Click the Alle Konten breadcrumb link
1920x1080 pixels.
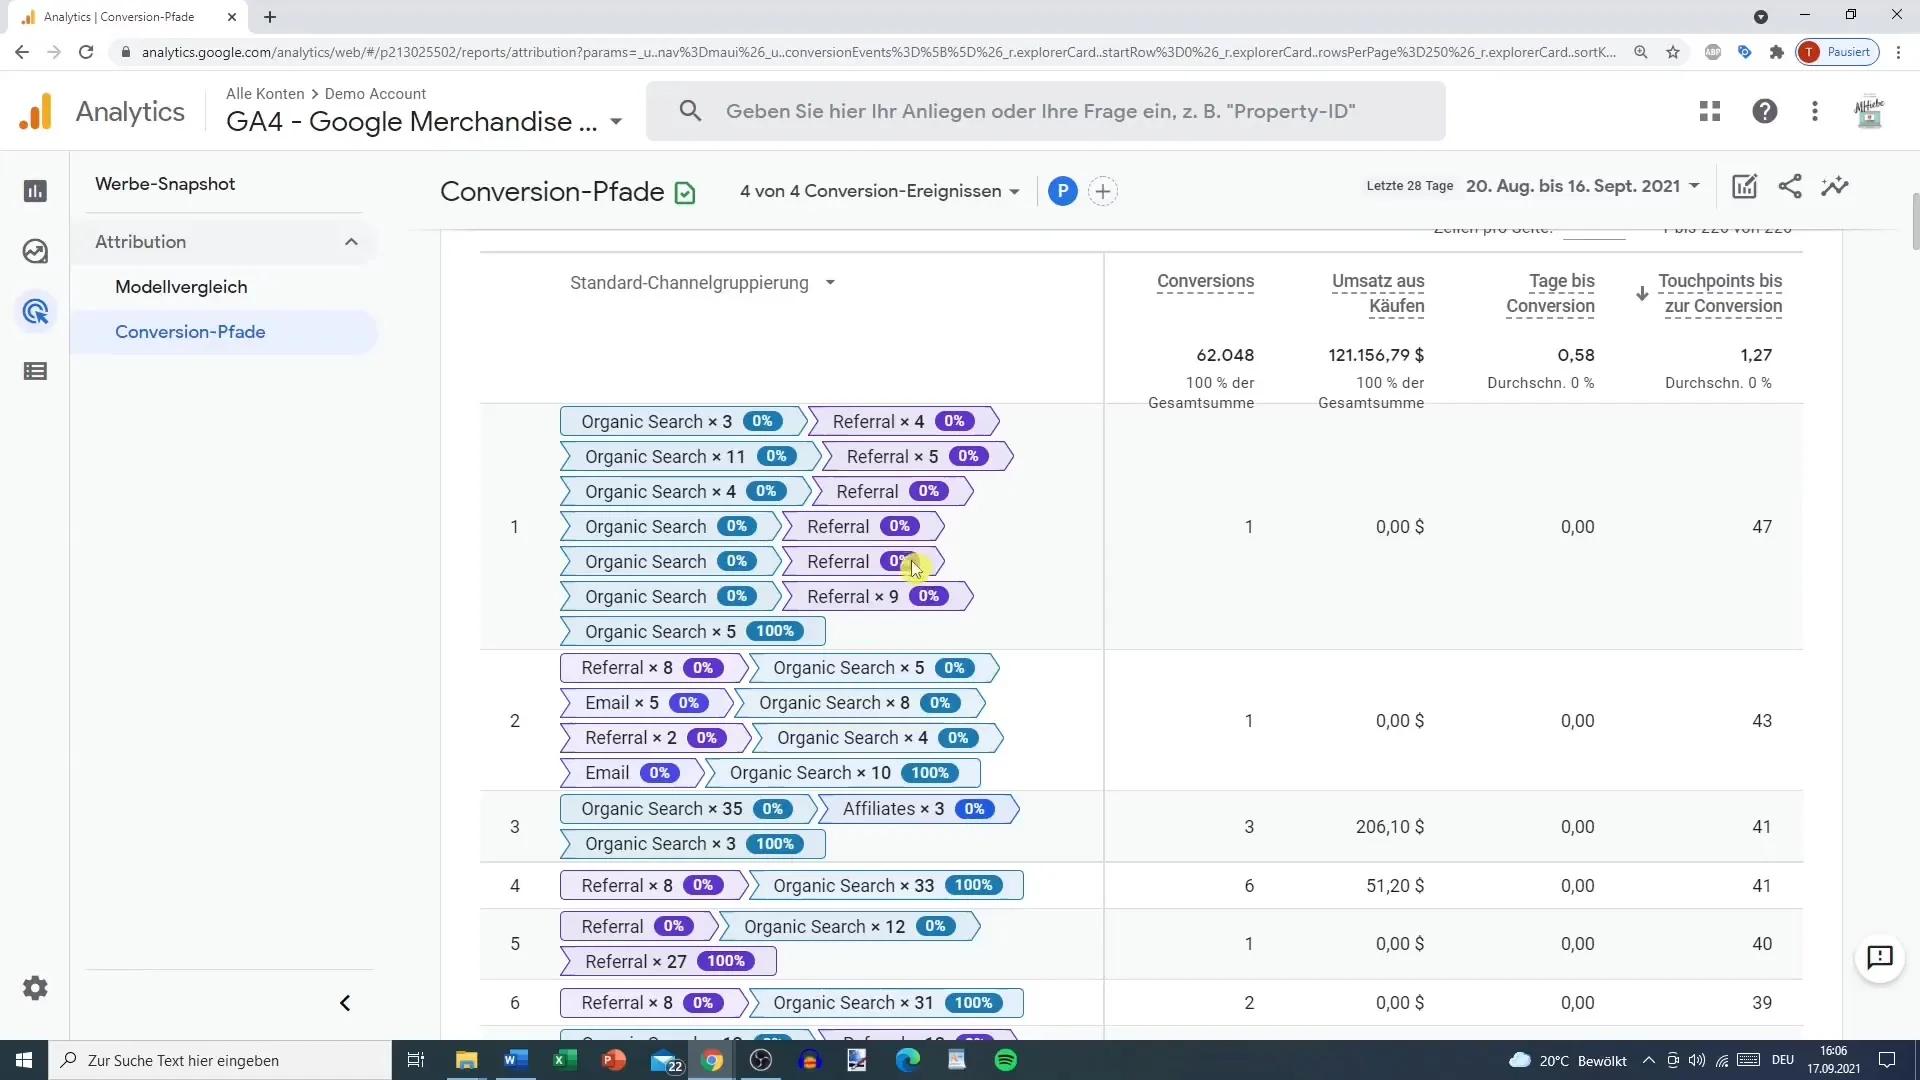[265, 93]
